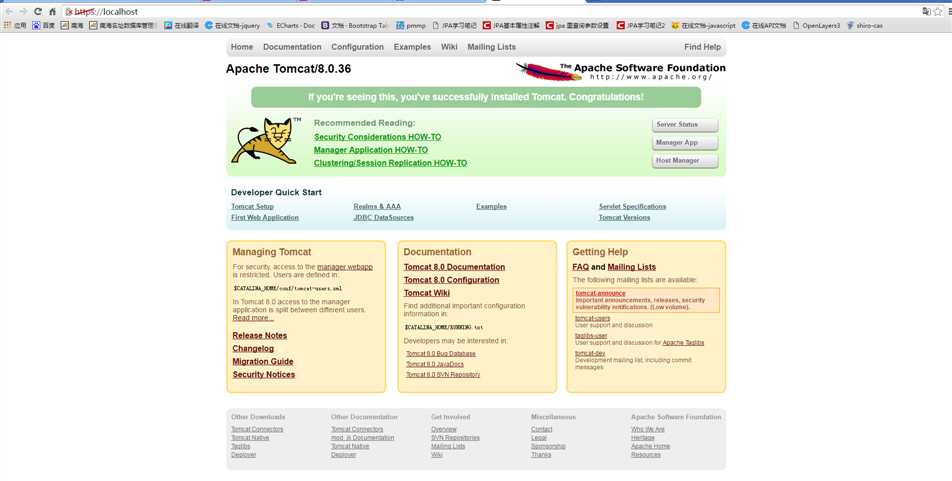Open the 在线API文档 bookmark

764,26
